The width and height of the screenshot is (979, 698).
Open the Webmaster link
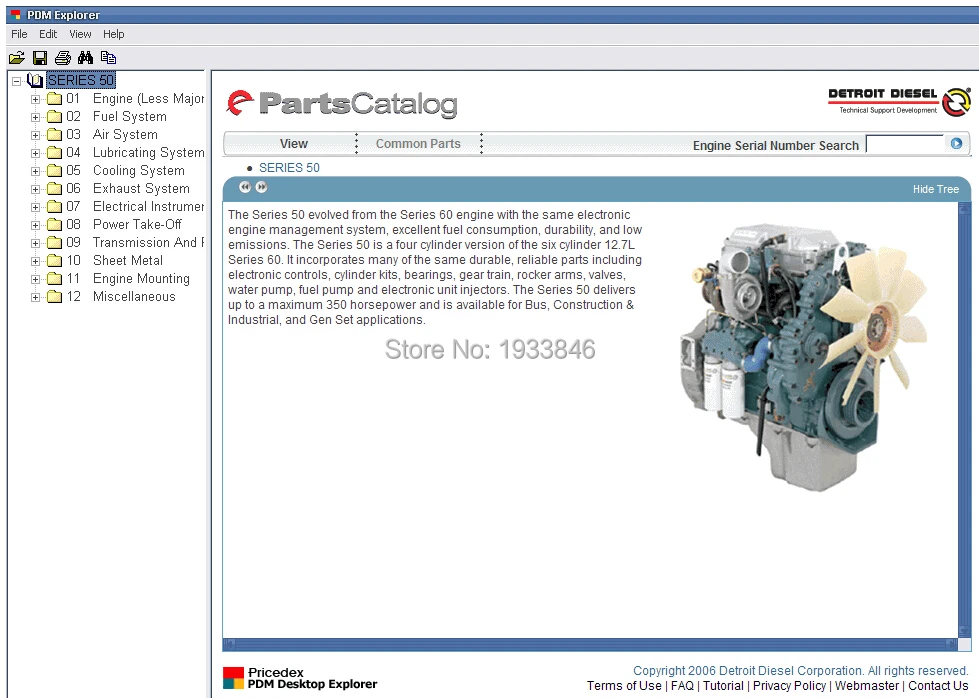pos(867,686)
